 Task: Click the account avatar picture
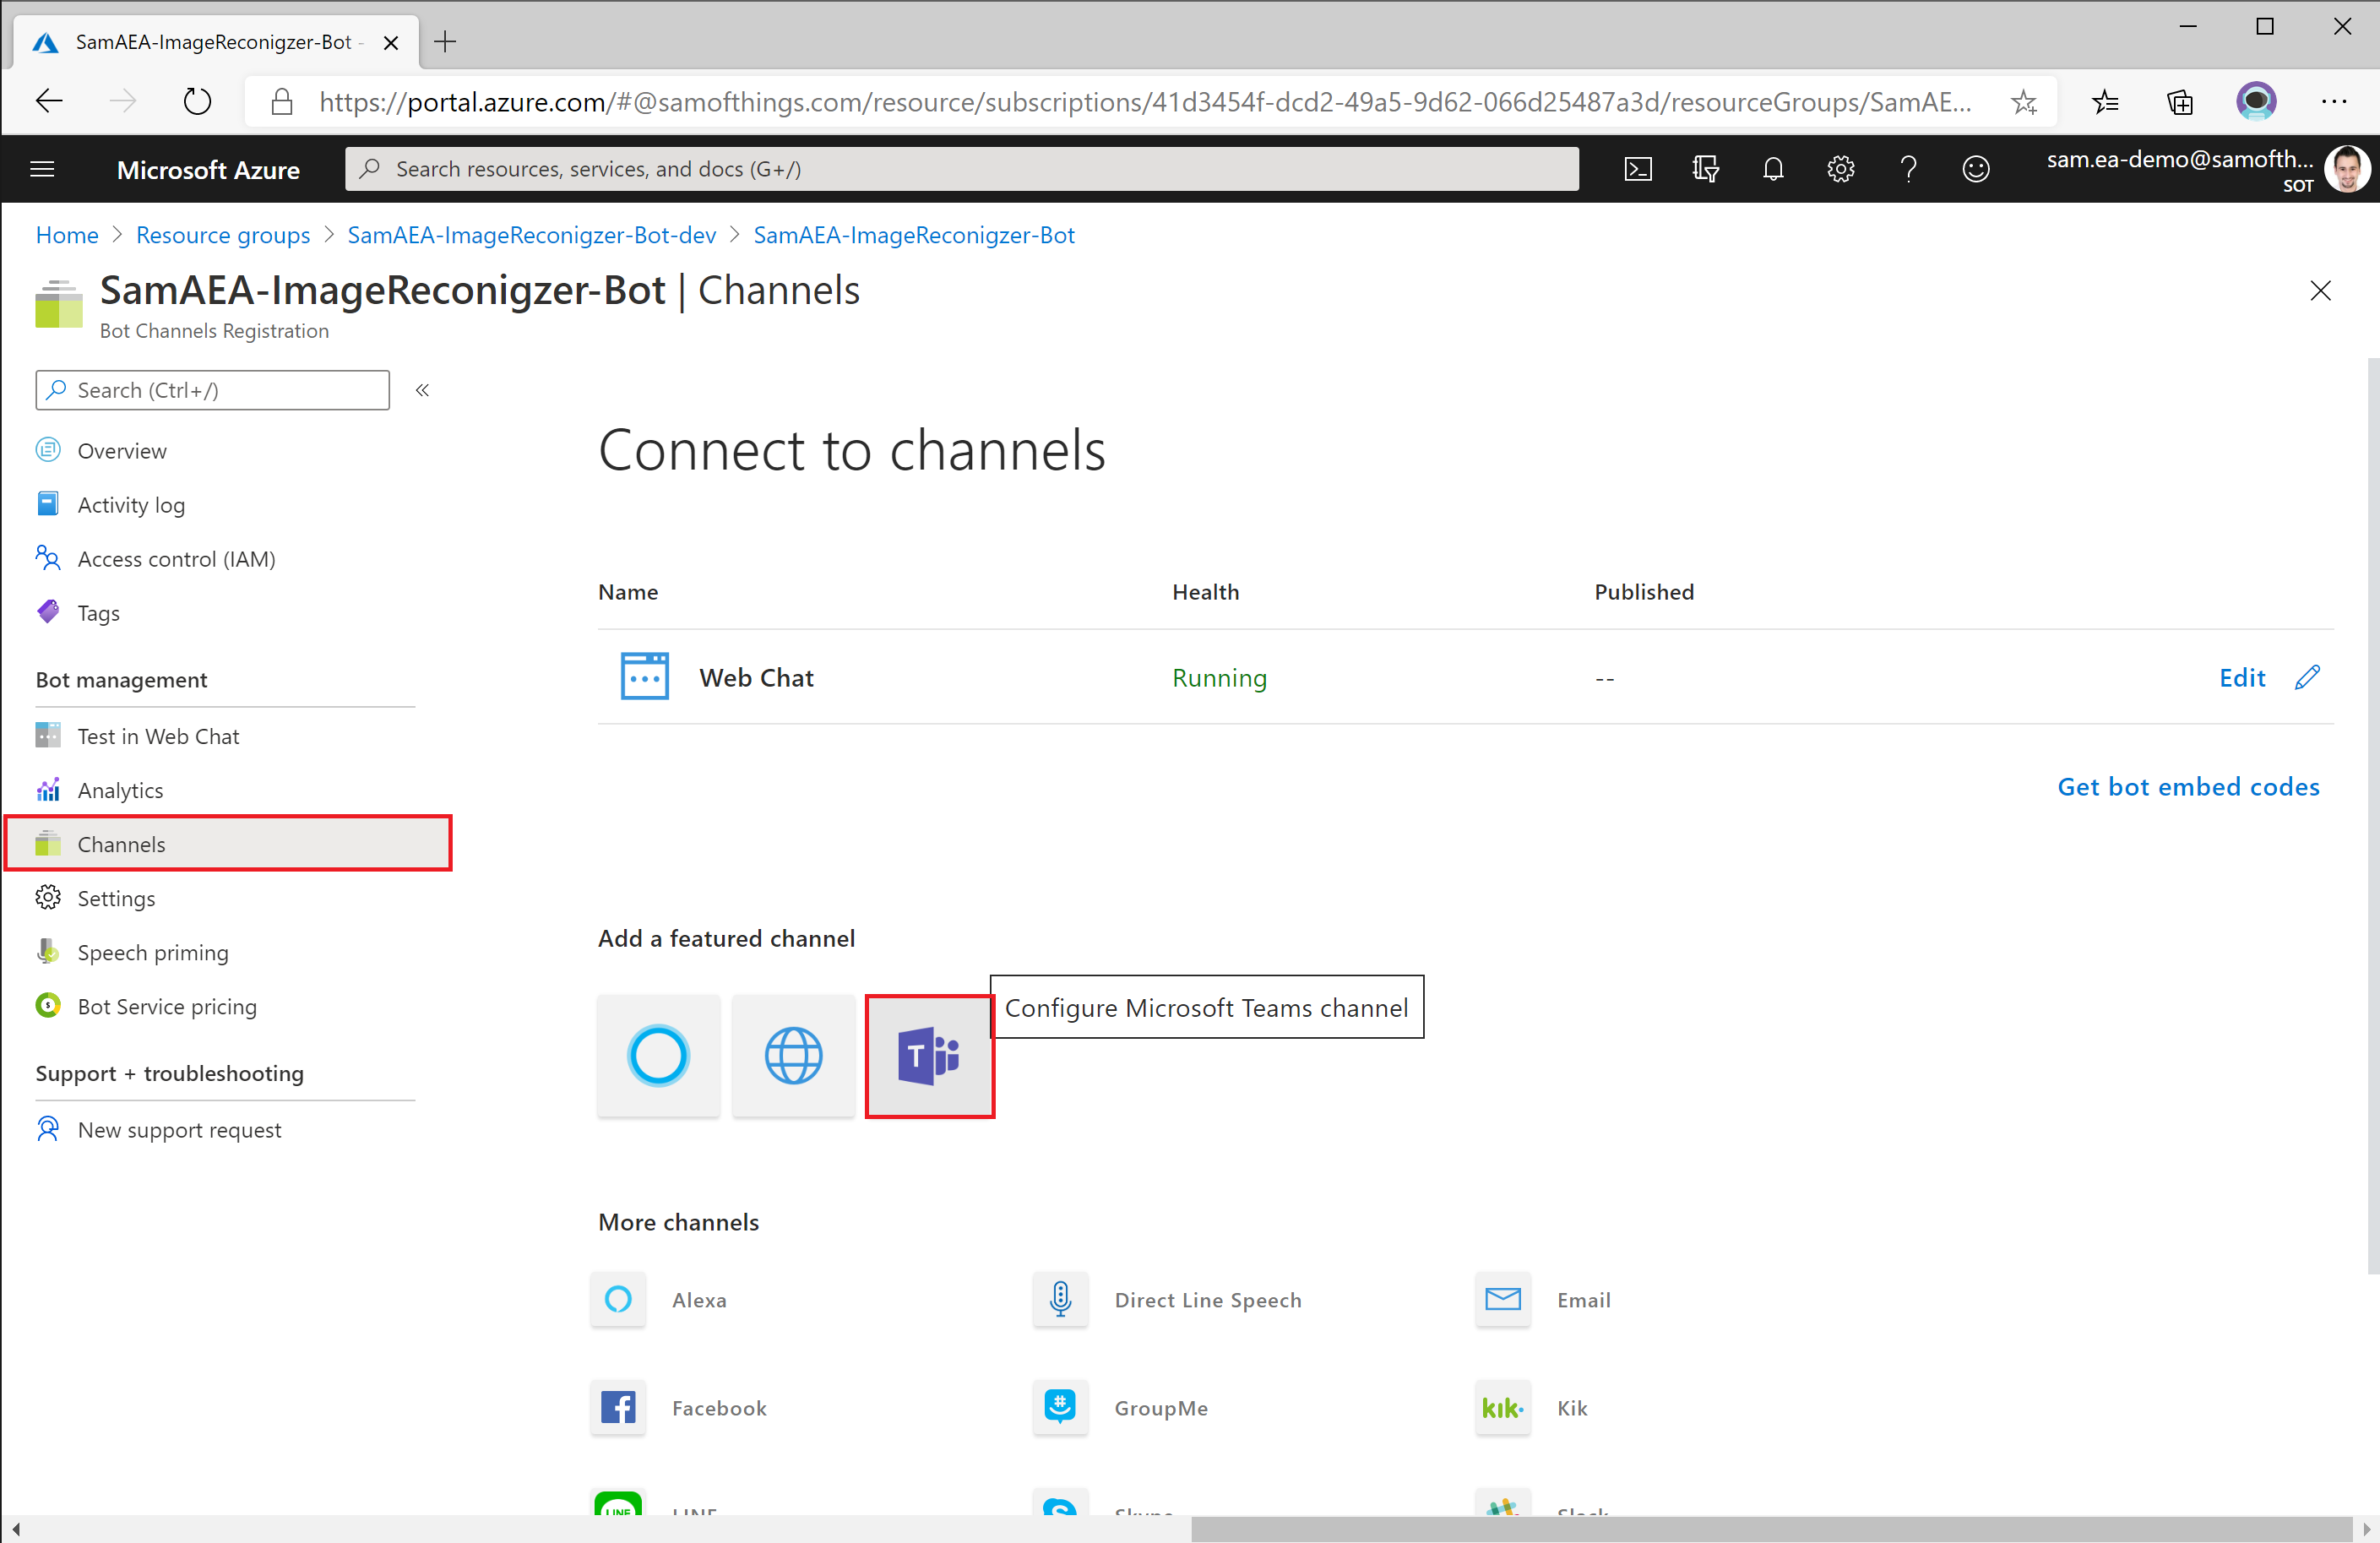click(2346, 169)
